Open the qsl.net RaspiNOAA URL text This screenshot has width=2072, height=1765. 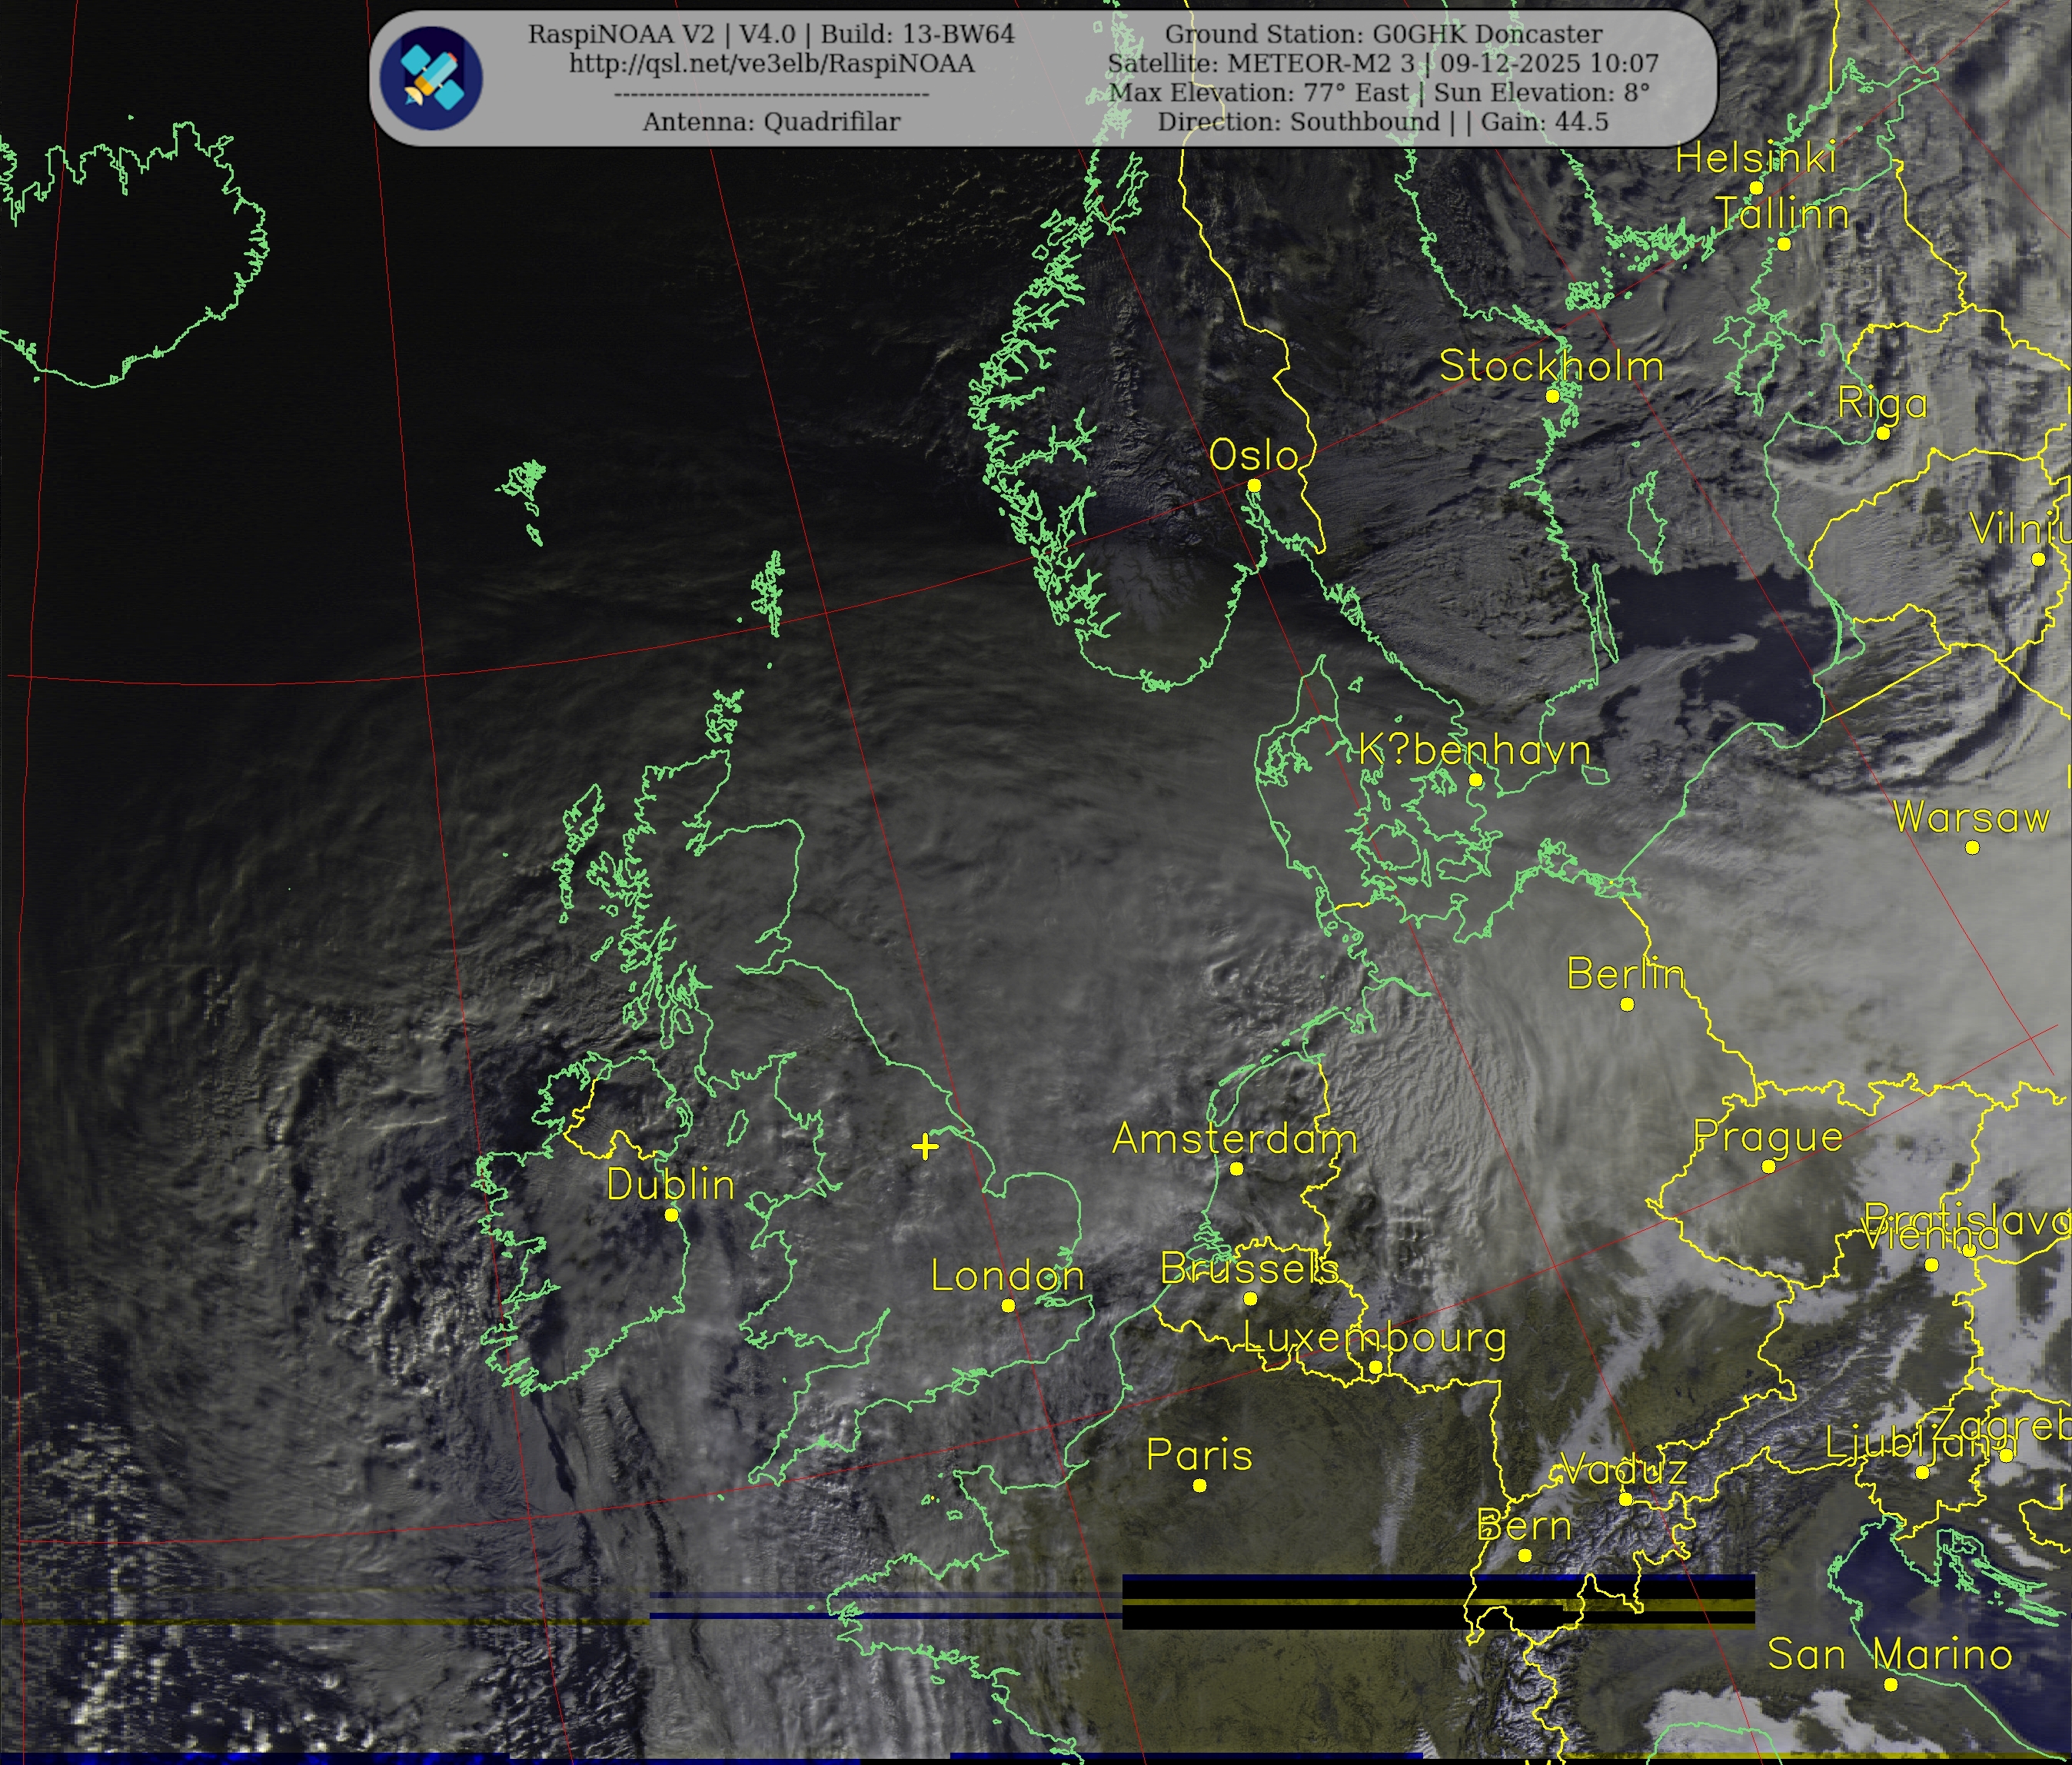(771, 64)
